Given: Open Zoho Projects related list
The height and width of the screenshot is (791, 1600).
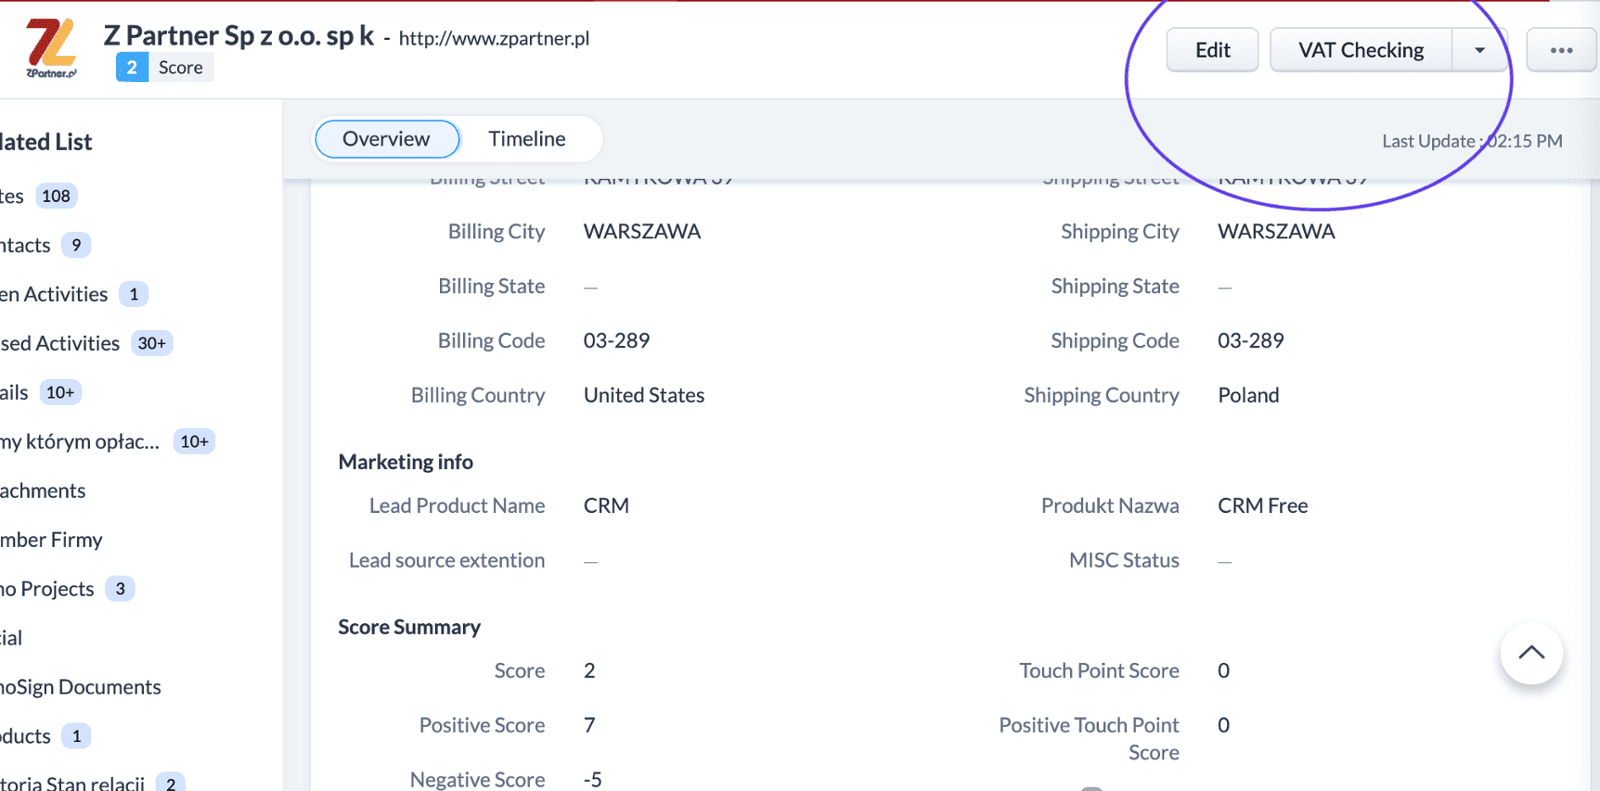Looking at the screenshot, I should tap(66, 588).
